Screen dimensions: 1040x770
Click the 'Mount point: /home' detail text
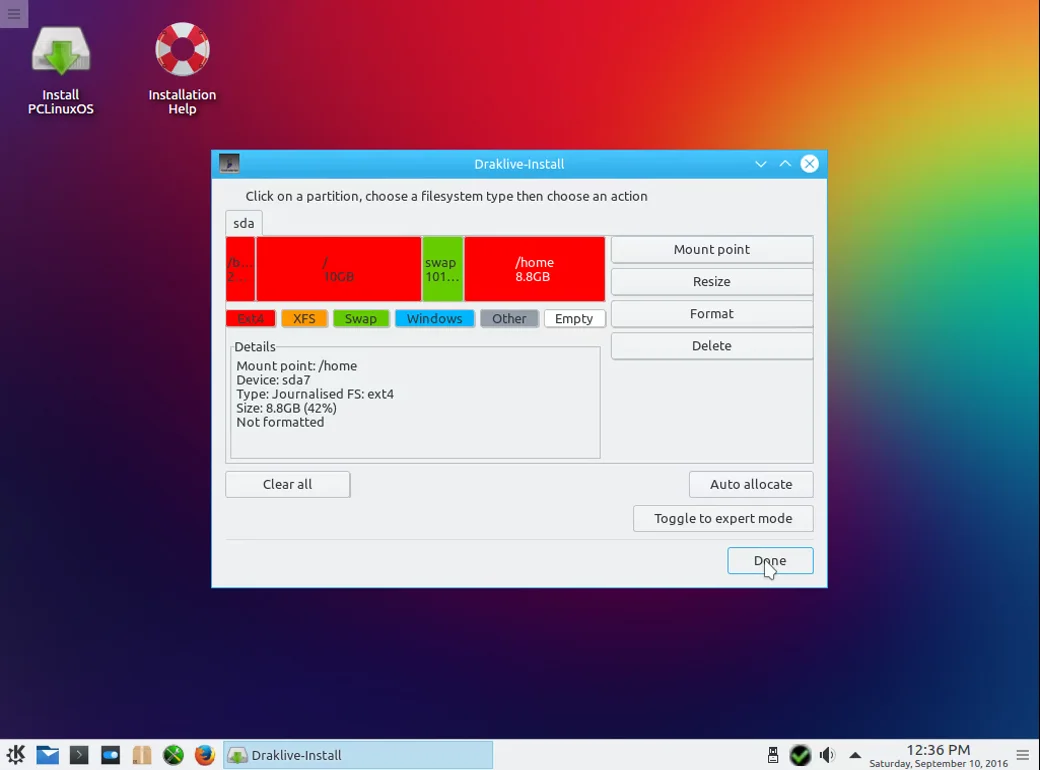pos(296,366)
